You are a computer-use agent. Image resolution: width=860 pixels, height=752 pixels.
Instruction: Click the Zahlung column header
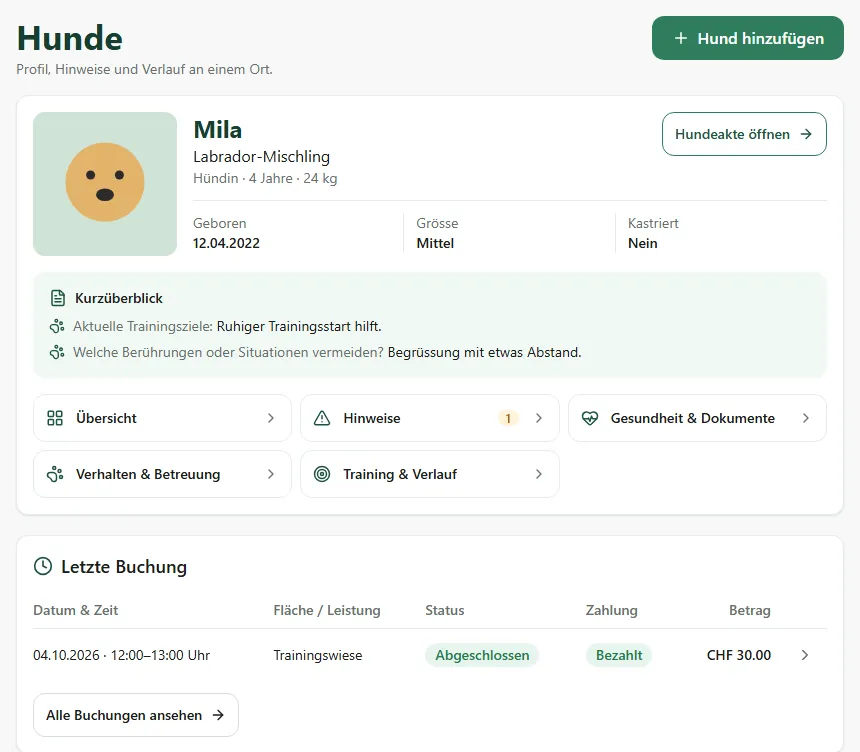pos(612,610)
